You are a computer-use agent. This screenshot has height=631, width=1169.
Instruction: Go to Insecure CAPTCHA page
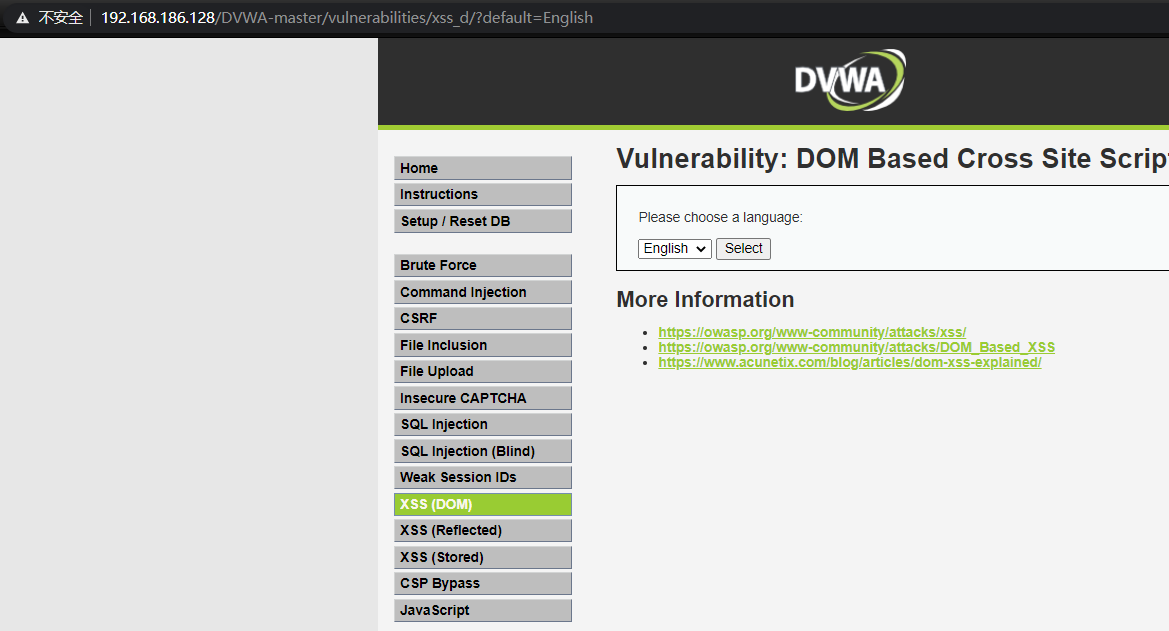click(482, 398)
